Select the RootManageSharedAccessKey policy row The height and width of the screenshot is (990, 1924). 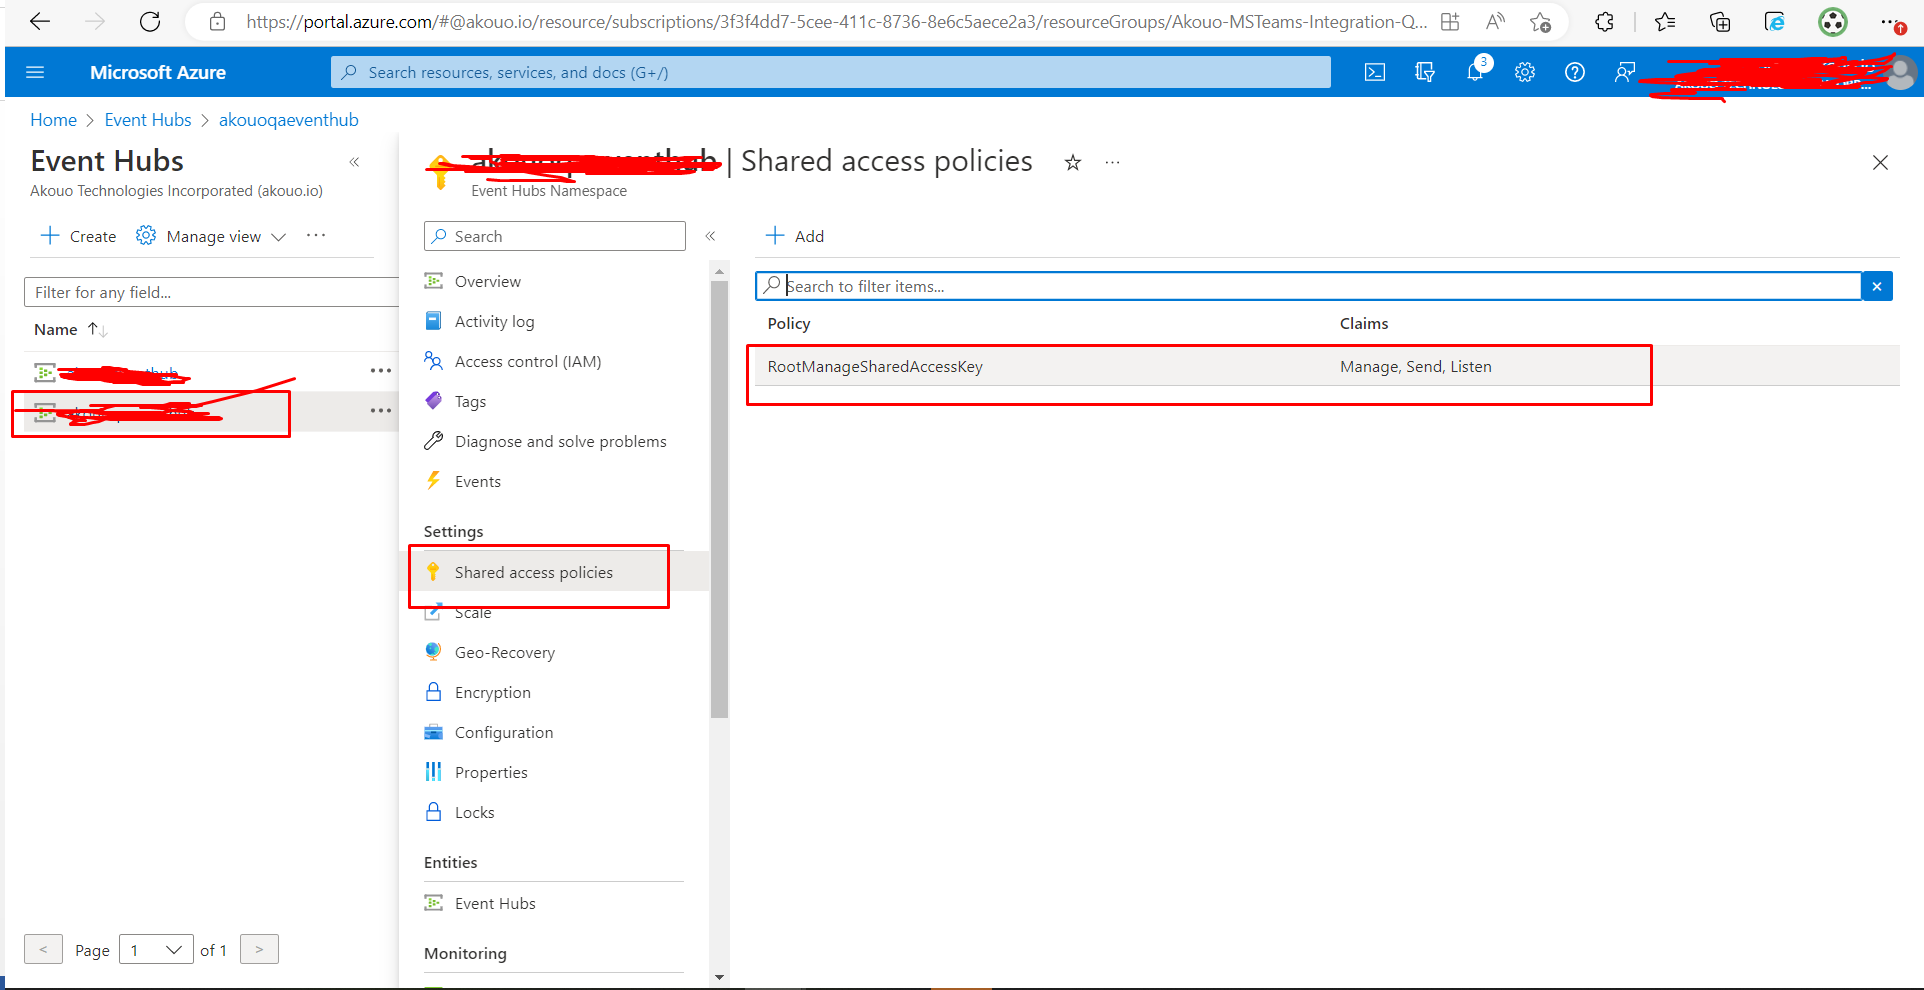874,366
